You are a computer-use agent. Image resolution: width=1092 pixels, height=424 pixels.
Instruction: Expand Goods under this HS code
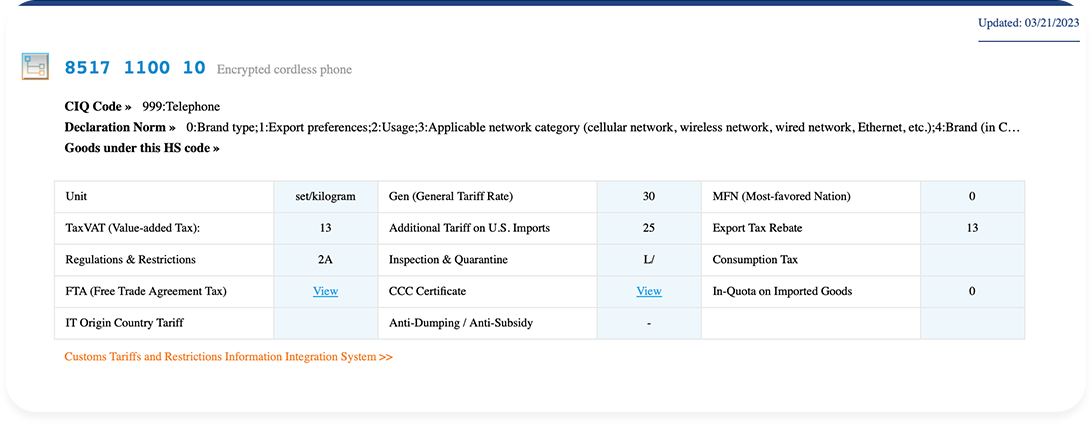coord(142,148)
